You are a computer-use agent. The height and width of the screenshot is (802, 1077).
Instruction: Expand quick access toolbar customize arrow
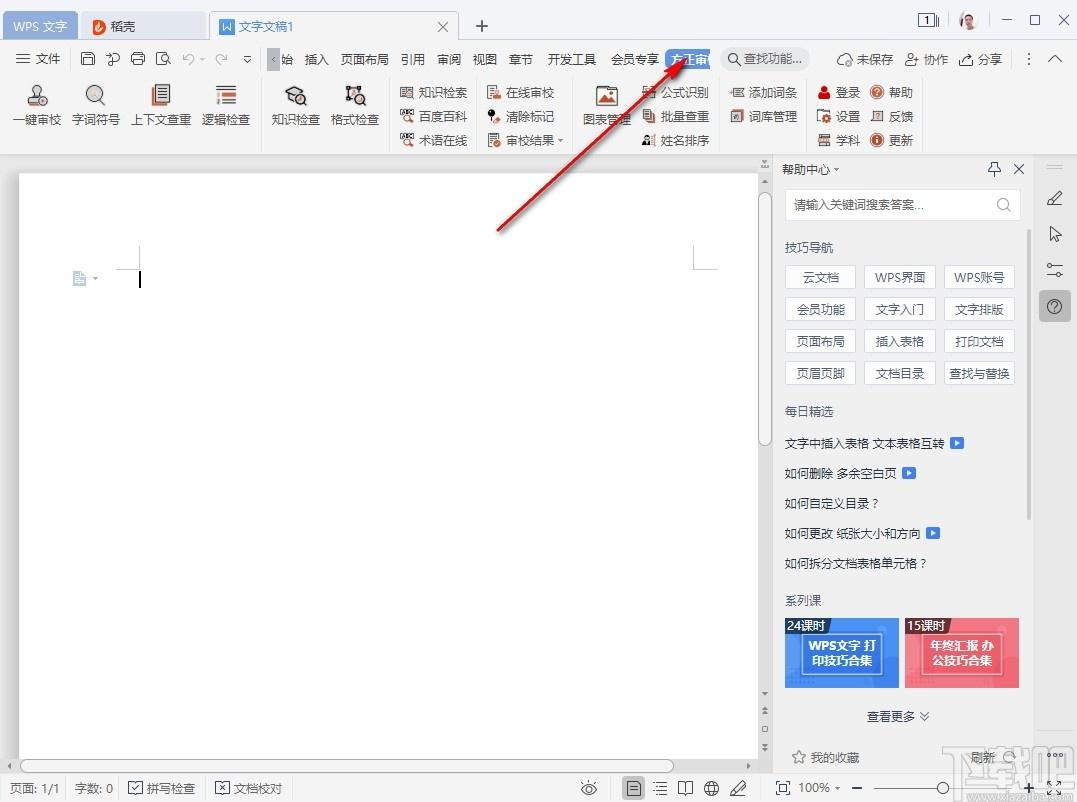[247, 60]
